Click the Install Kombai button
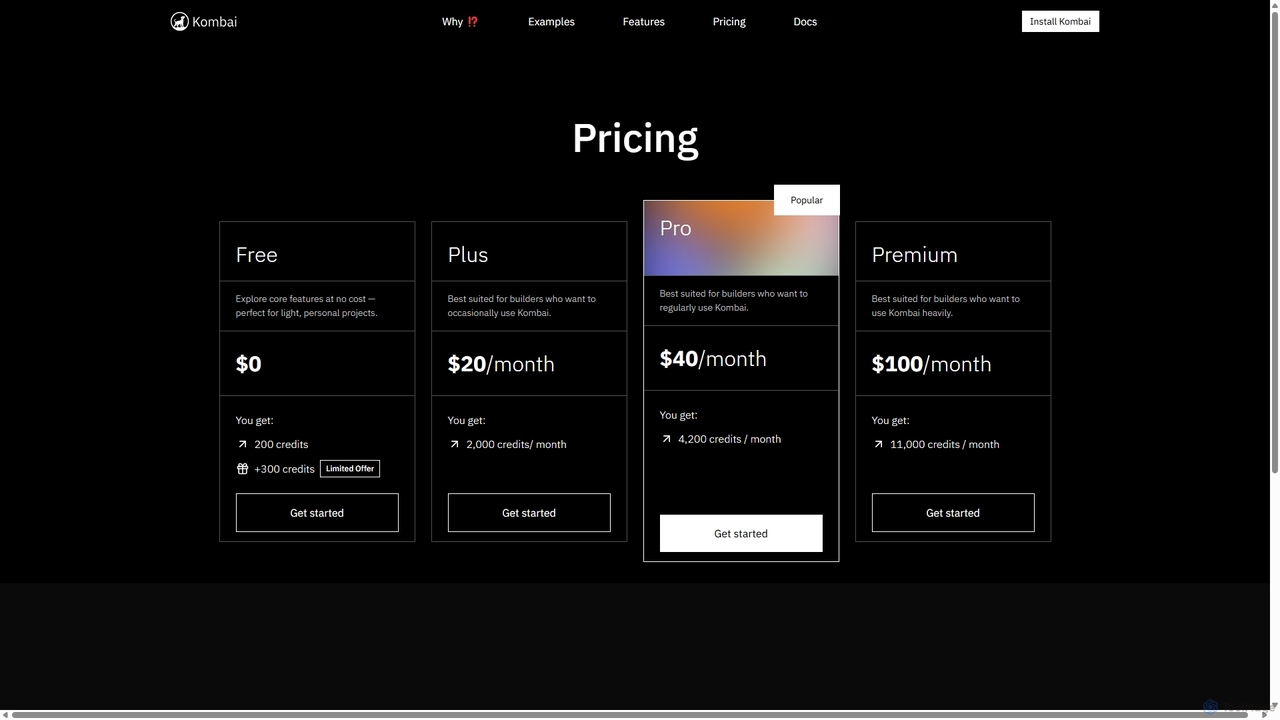The height and width of the screenshot is (720, 1280). 1060,21
